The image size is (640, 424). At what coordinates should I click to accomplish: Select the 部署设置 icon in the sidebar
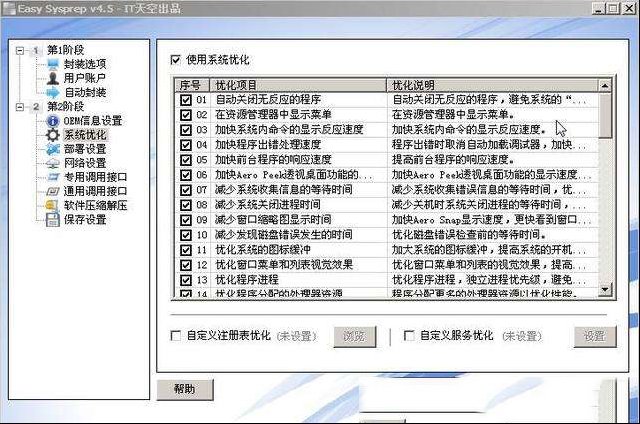tap(53, 149)
